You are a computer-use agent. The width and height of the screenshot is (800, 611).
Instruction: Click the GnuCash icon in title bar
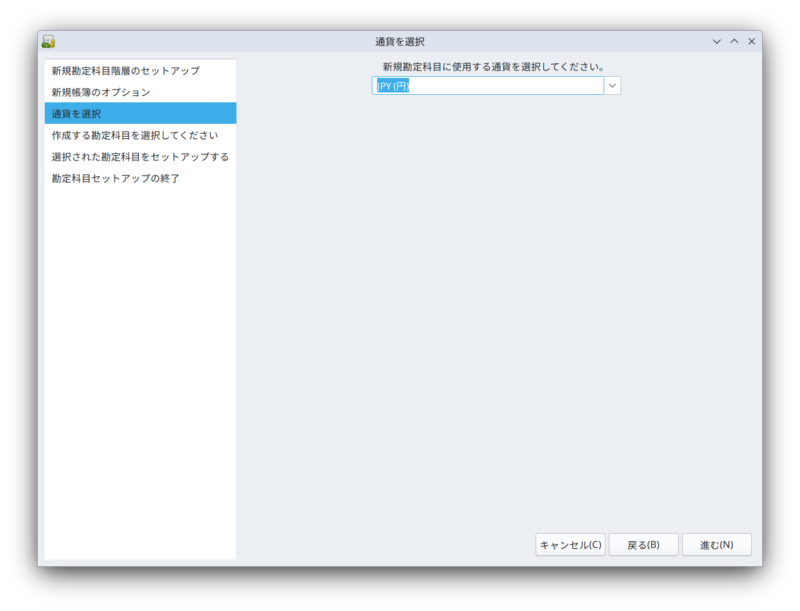(48, 41)
